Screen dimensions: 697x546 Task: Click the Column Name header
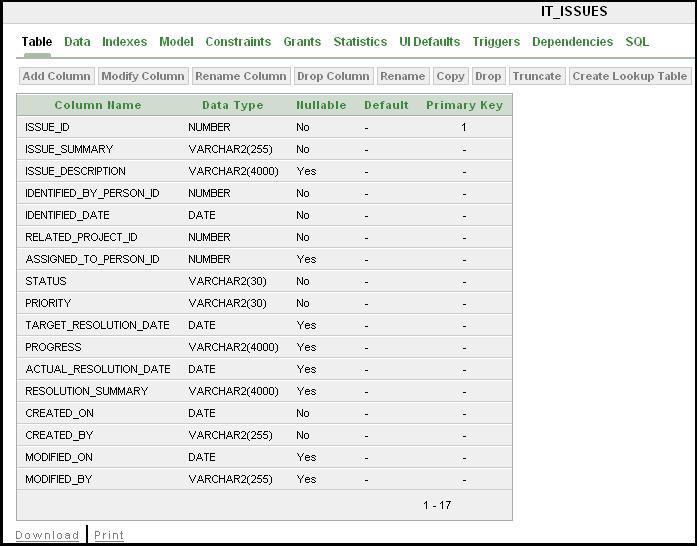pos(98,105)
